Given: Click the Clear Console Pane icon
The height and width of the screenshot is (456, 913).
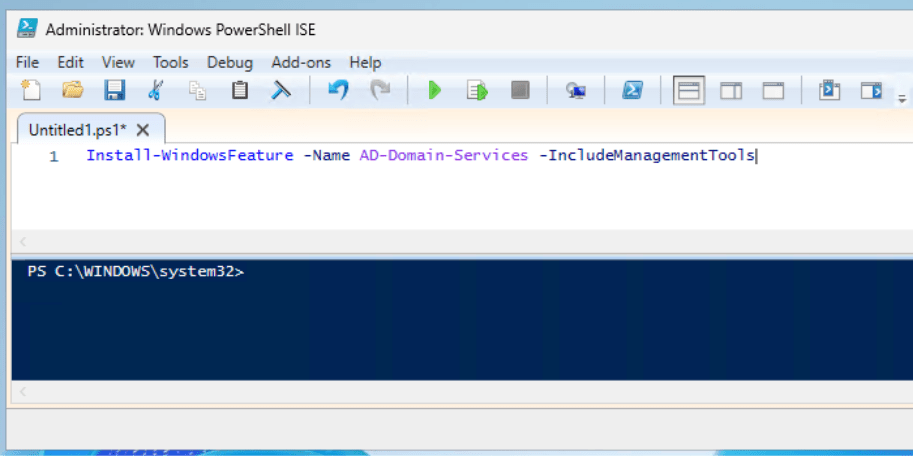Looking at the screenshot, I should [x=281, y=91].
